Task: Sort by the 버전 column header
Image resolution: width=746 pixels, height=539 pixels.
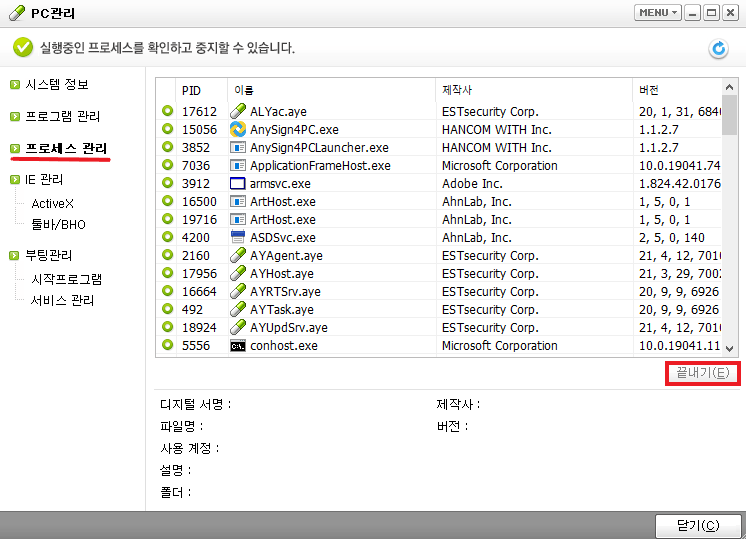Action: point(677,90)
